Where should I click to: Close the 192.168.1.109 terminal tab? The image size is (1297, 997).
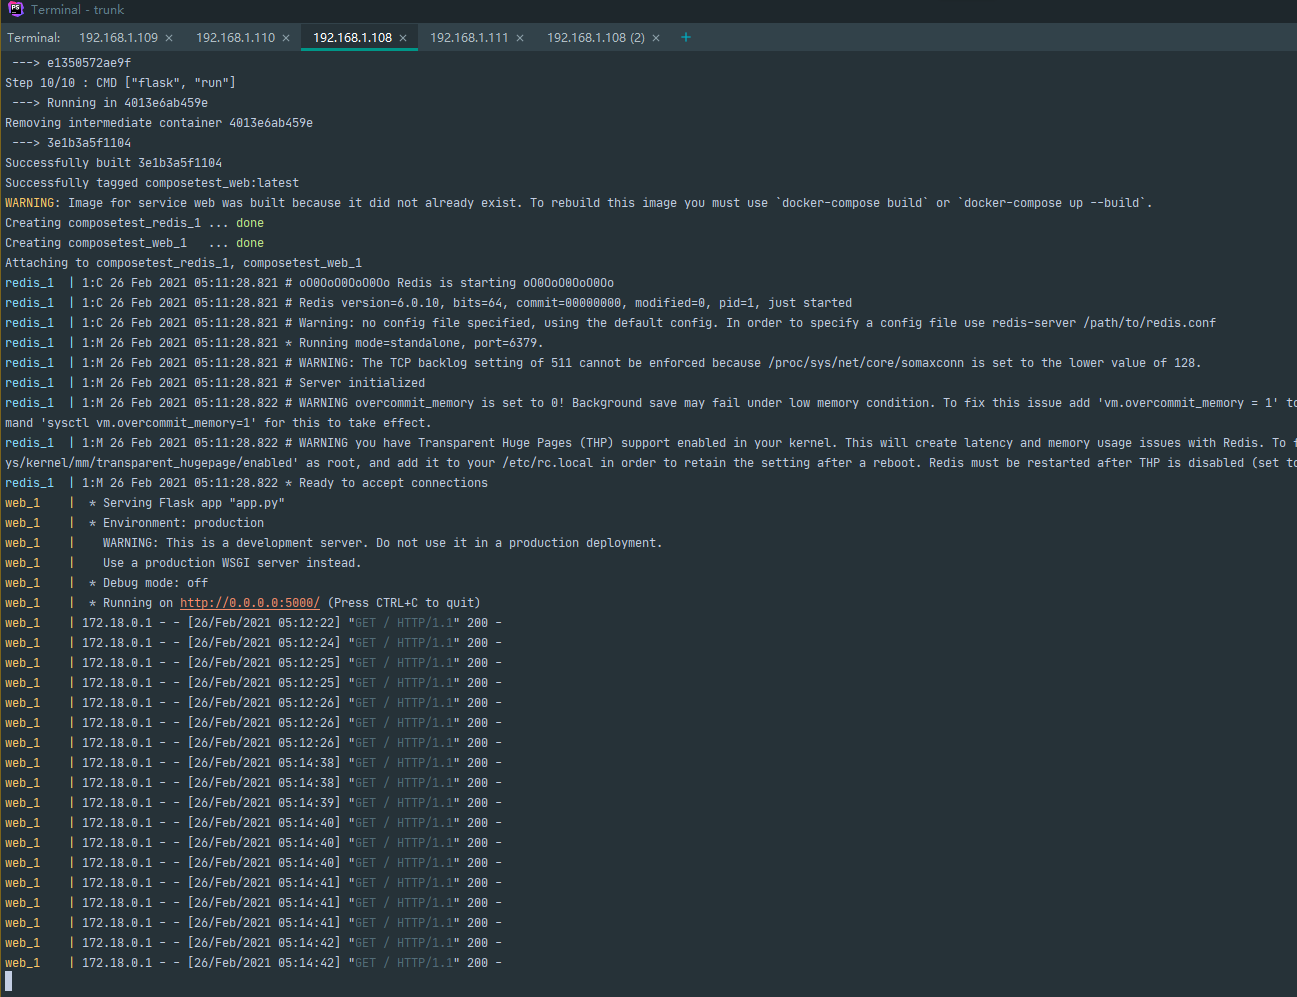tap(169, 38)
